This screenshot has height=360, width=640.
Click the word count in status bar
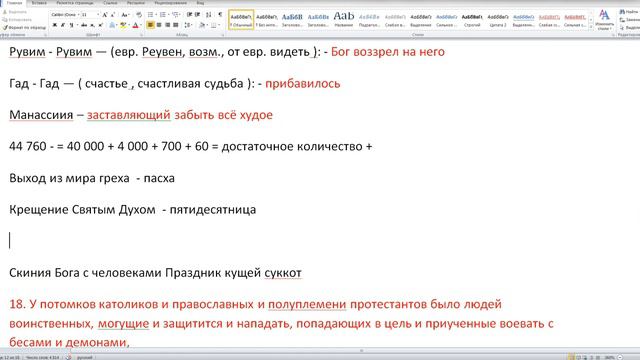pos(42,358)
